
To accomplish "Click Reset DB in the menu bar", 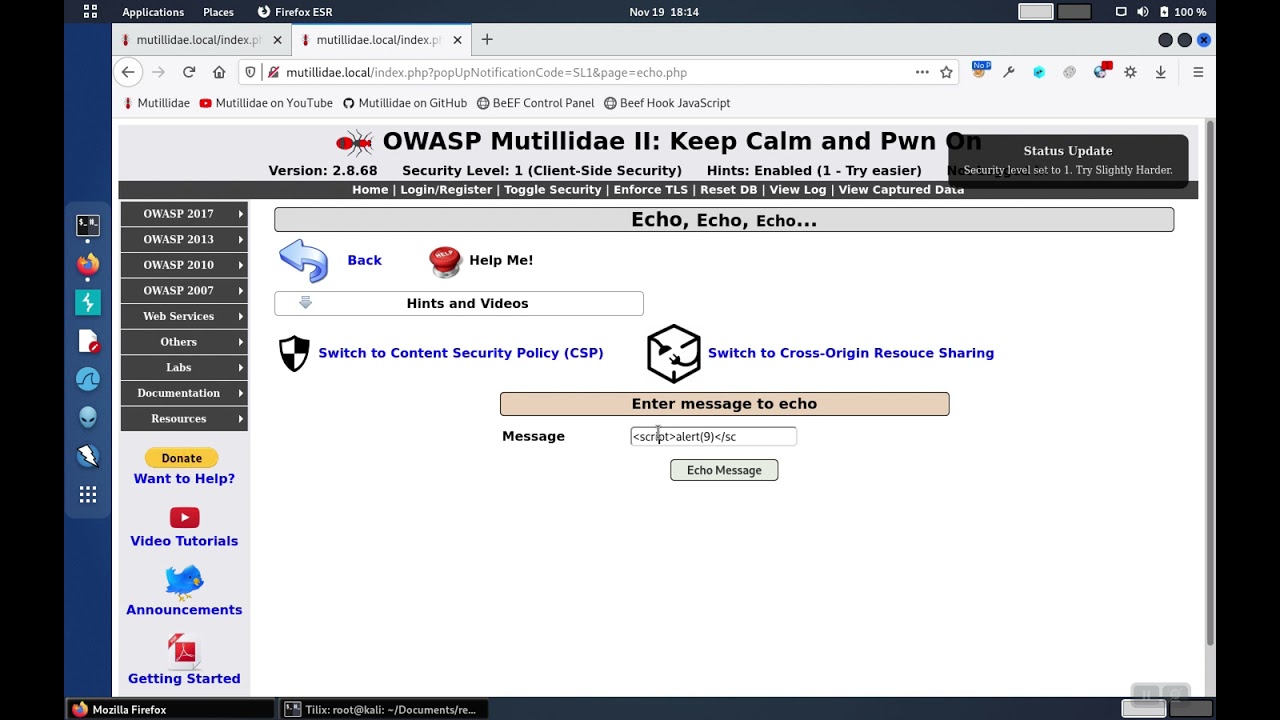I will pyautogui.click(x=729, y=190).
